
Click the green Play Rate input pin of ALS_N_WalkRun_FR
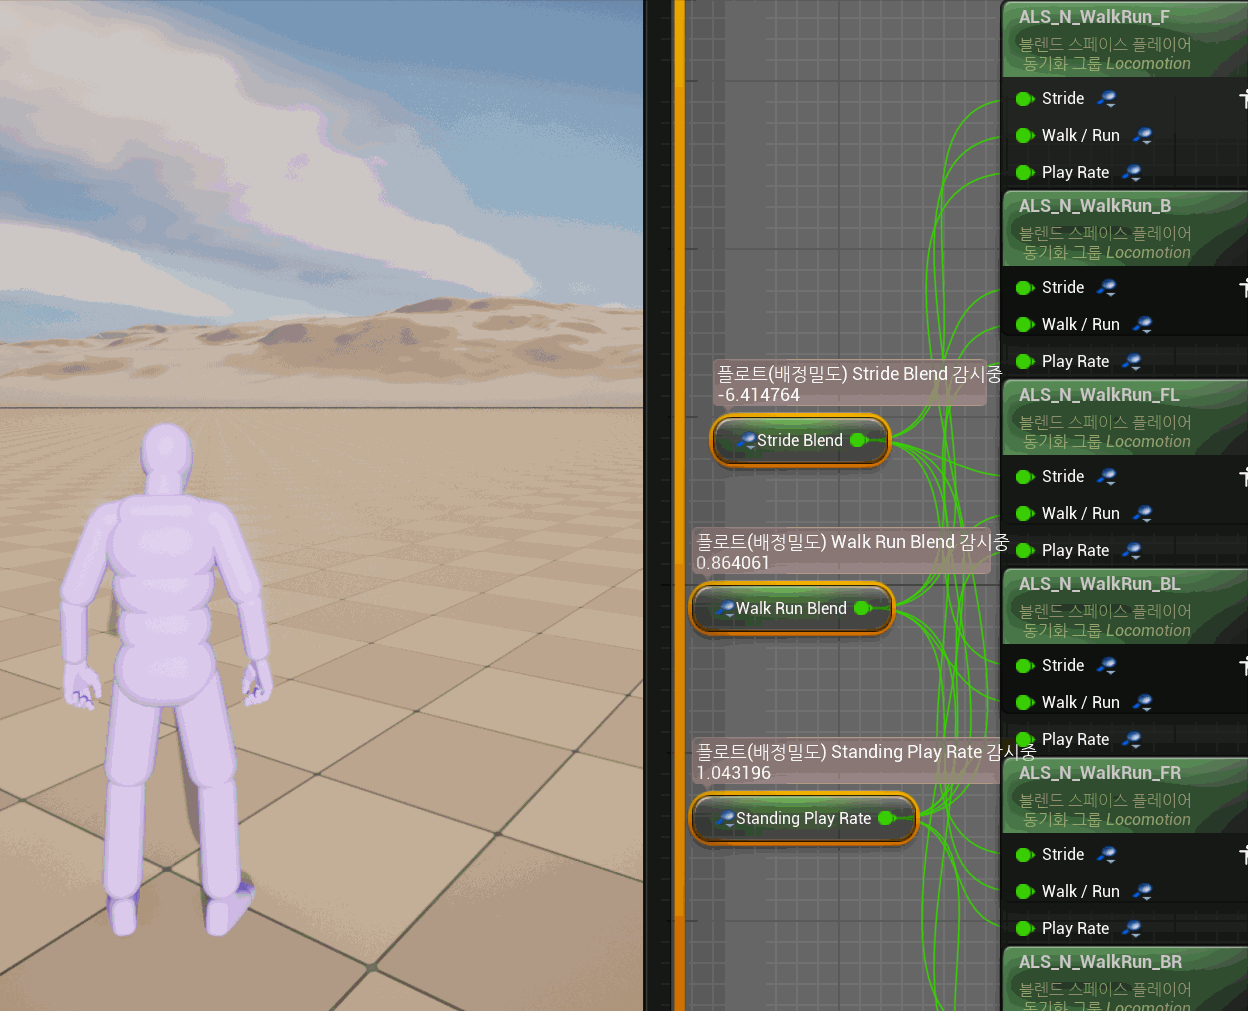(x=1024, y=929)
